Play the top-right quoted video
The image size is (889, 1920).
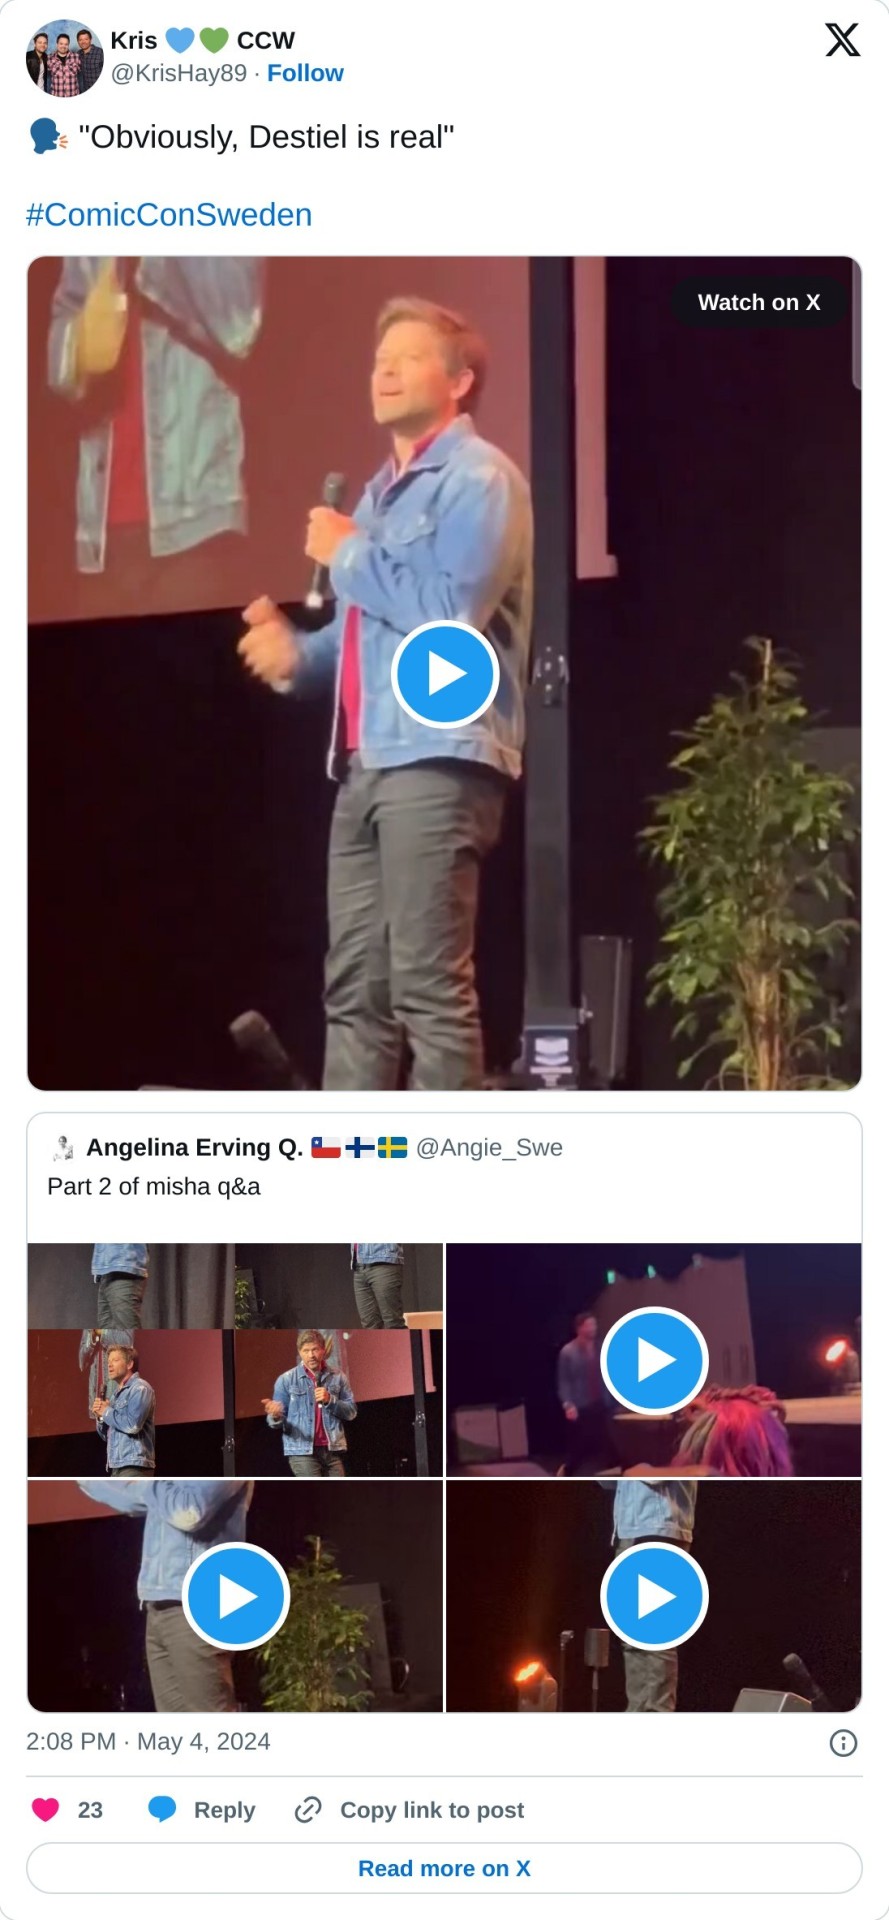point(655,1360)
